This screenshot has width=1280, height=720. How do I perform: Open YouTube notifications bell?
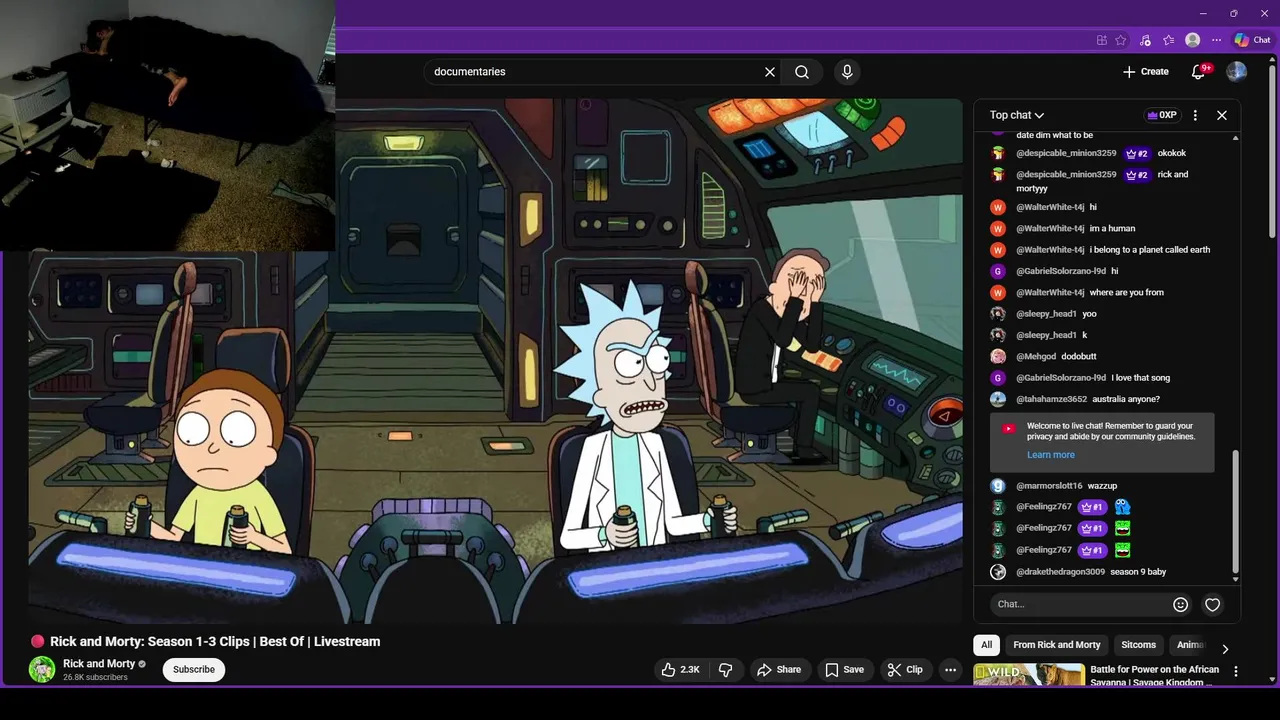tap(1199, 72)
